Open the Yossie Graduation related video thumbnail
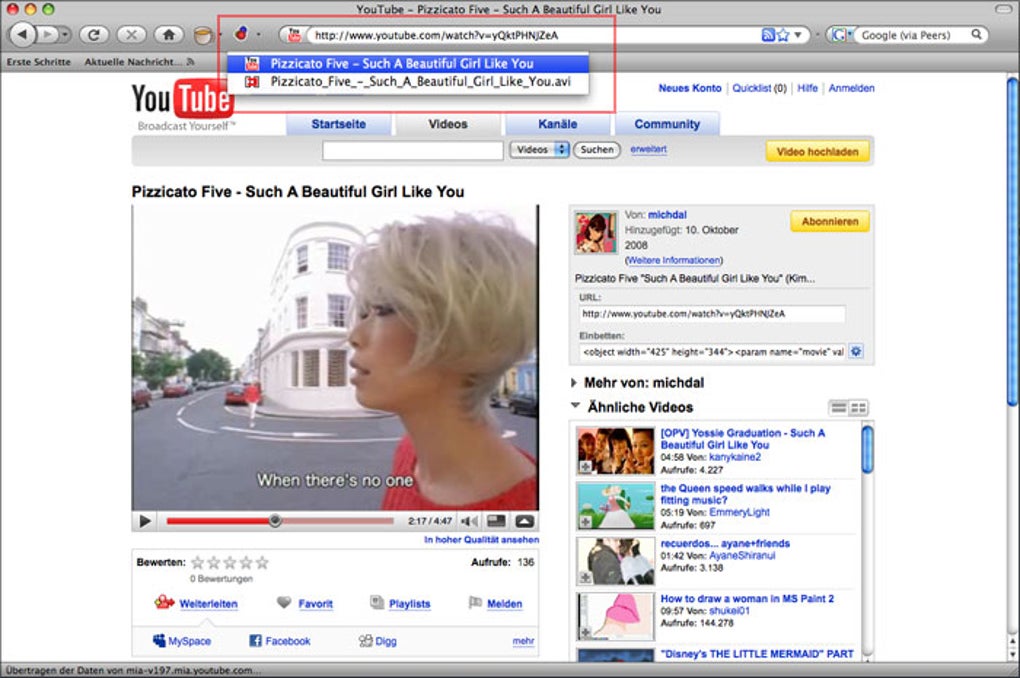 [x=615, y=451]
